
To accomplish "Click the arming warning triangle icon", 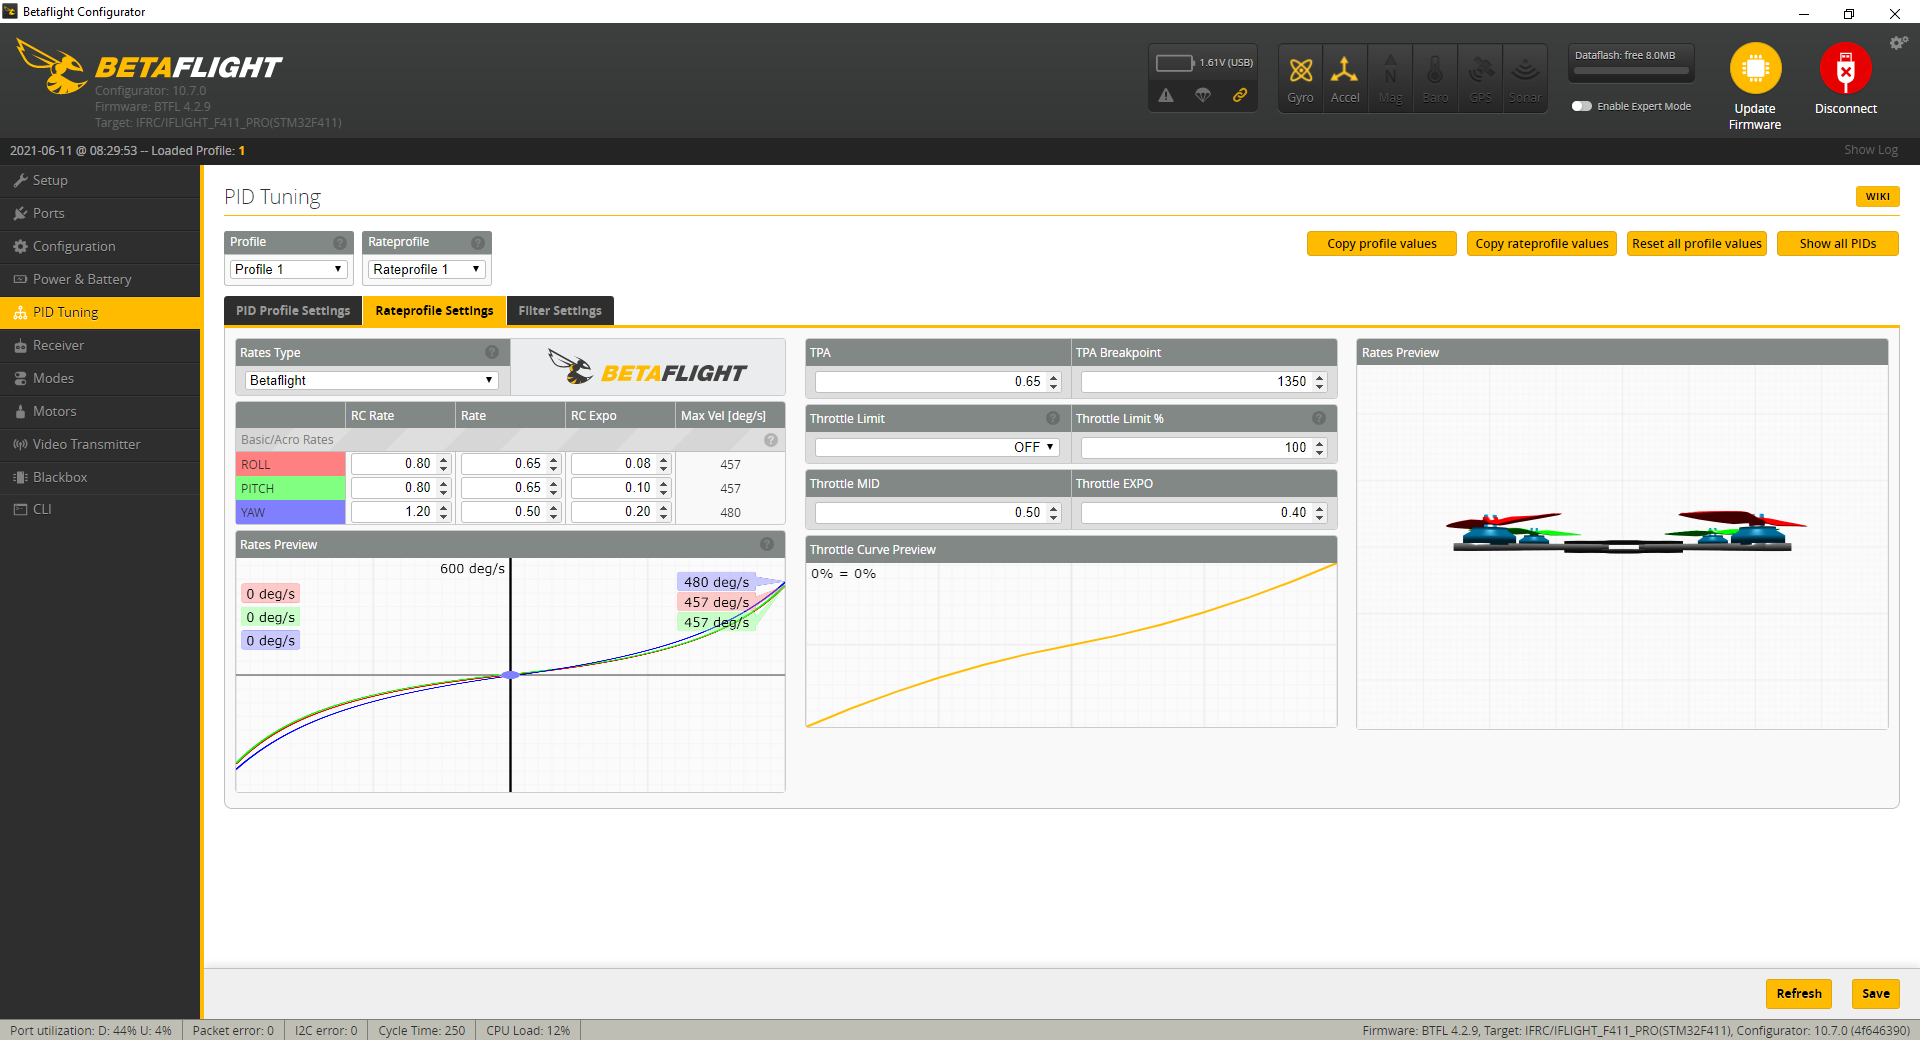I will 1166,95.
